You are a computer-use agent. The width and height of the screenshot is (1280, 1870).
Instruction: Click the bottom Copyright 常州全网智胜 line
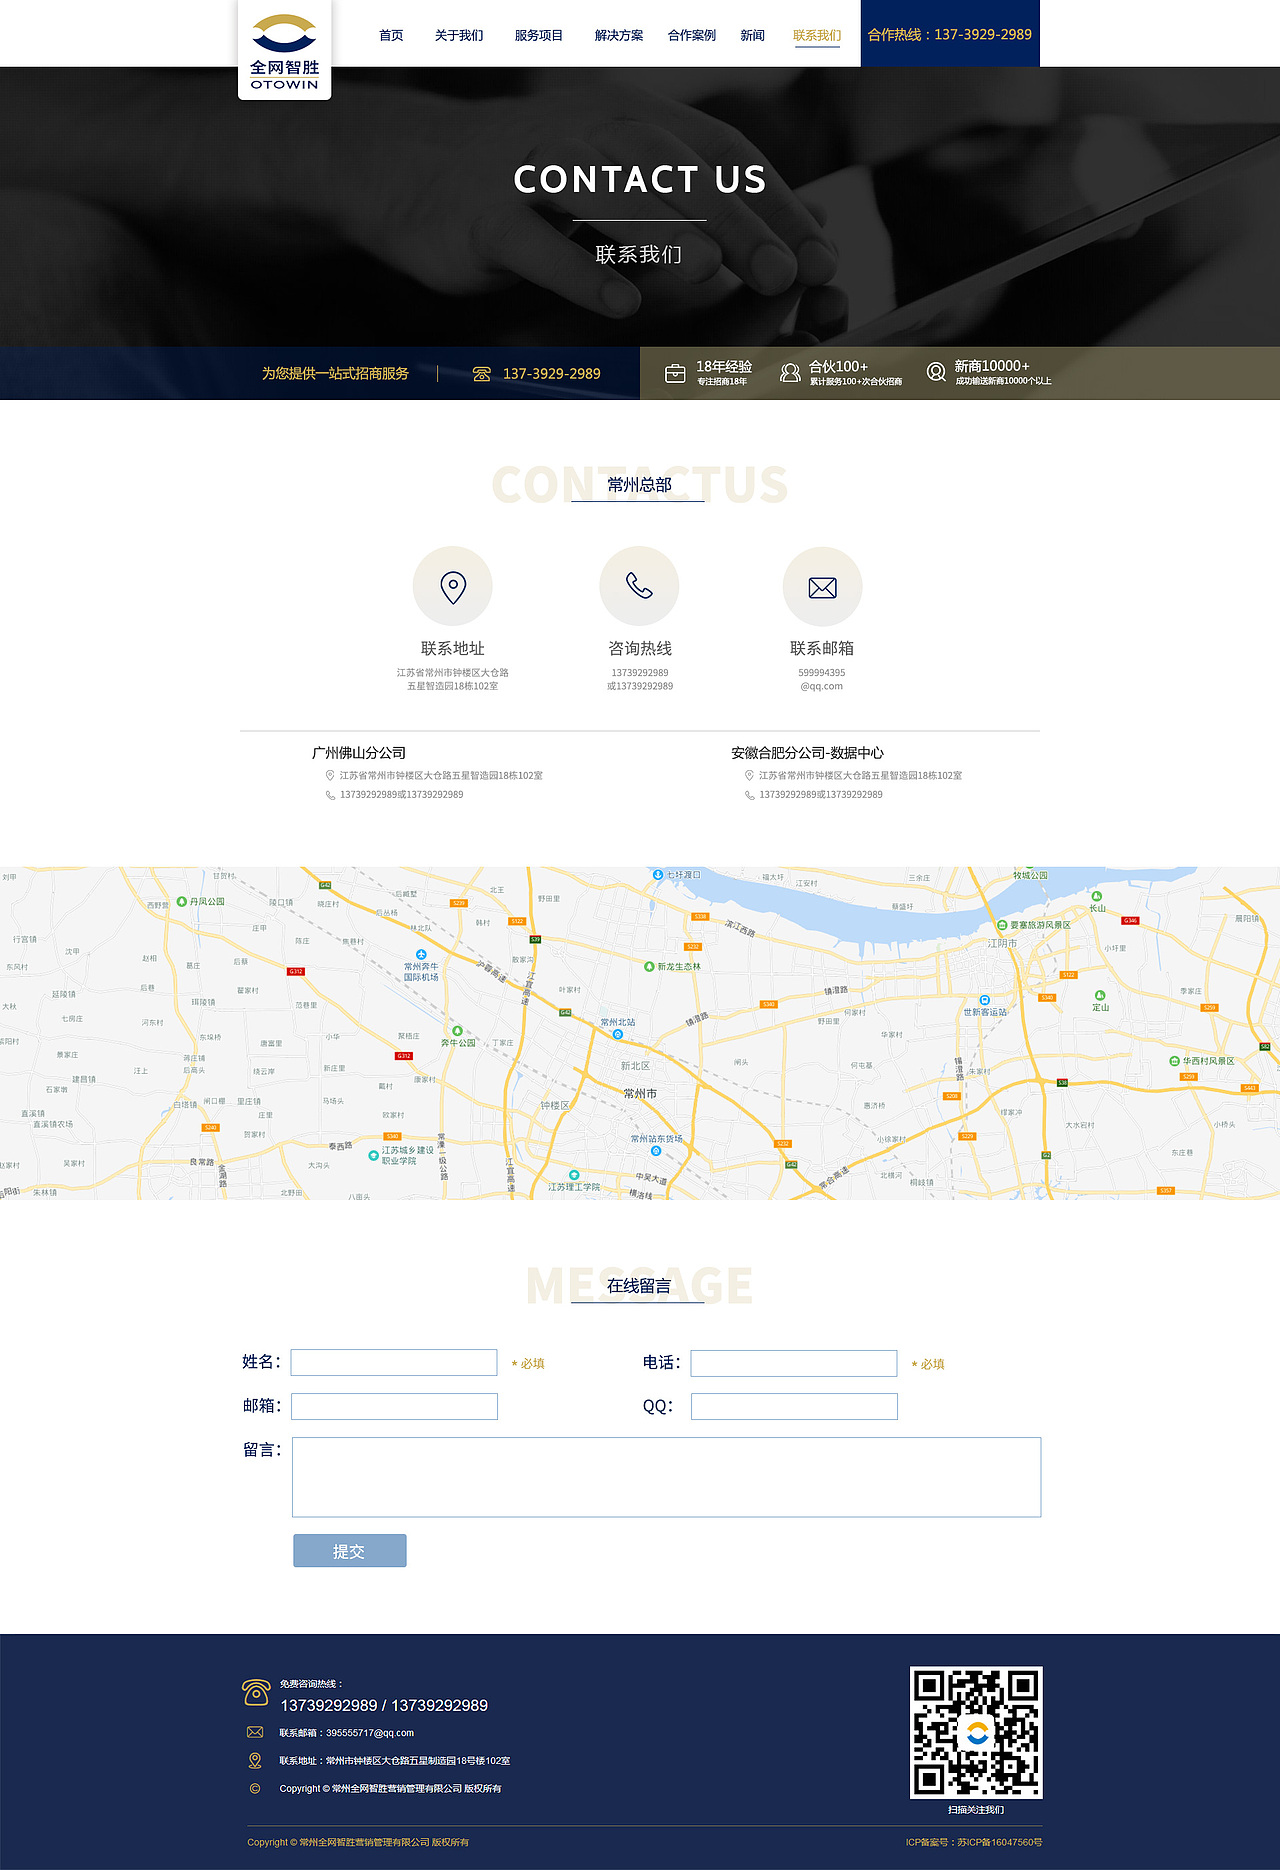pyautogui.click(x=358, y=1842)
